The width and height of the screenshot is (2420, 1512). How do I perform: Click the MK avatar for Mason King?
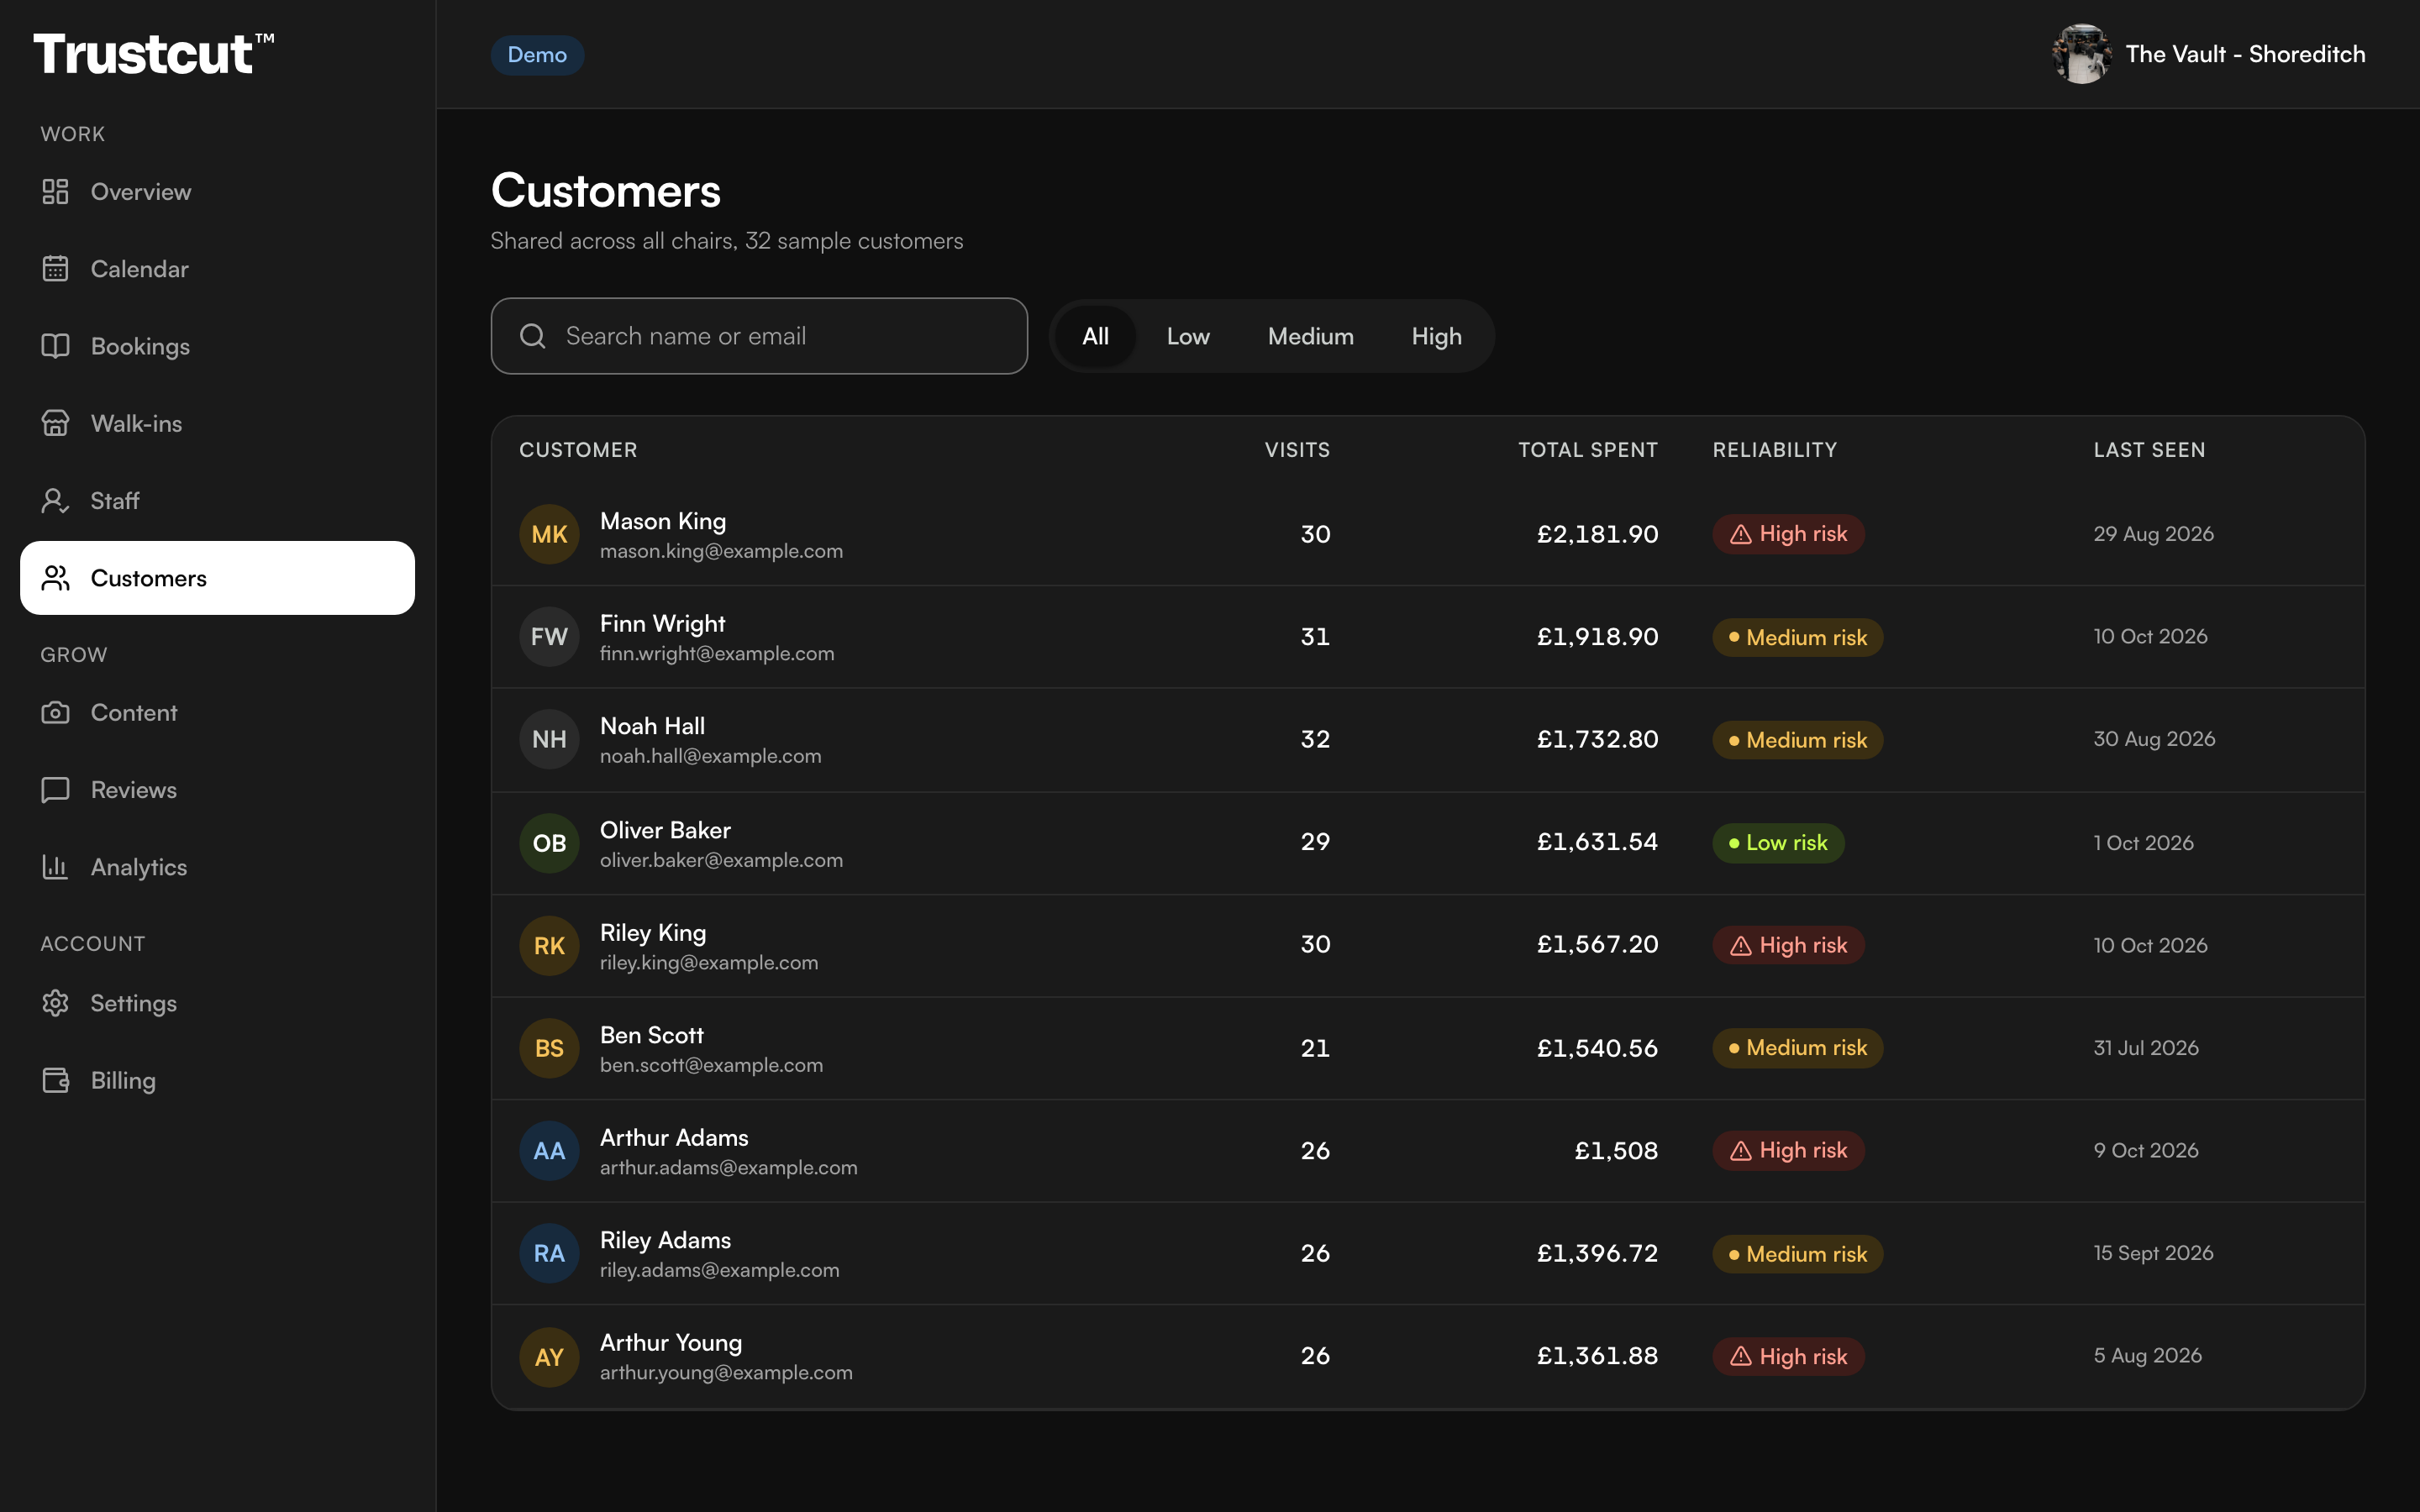pyautogui.click(x=549, y=534)
